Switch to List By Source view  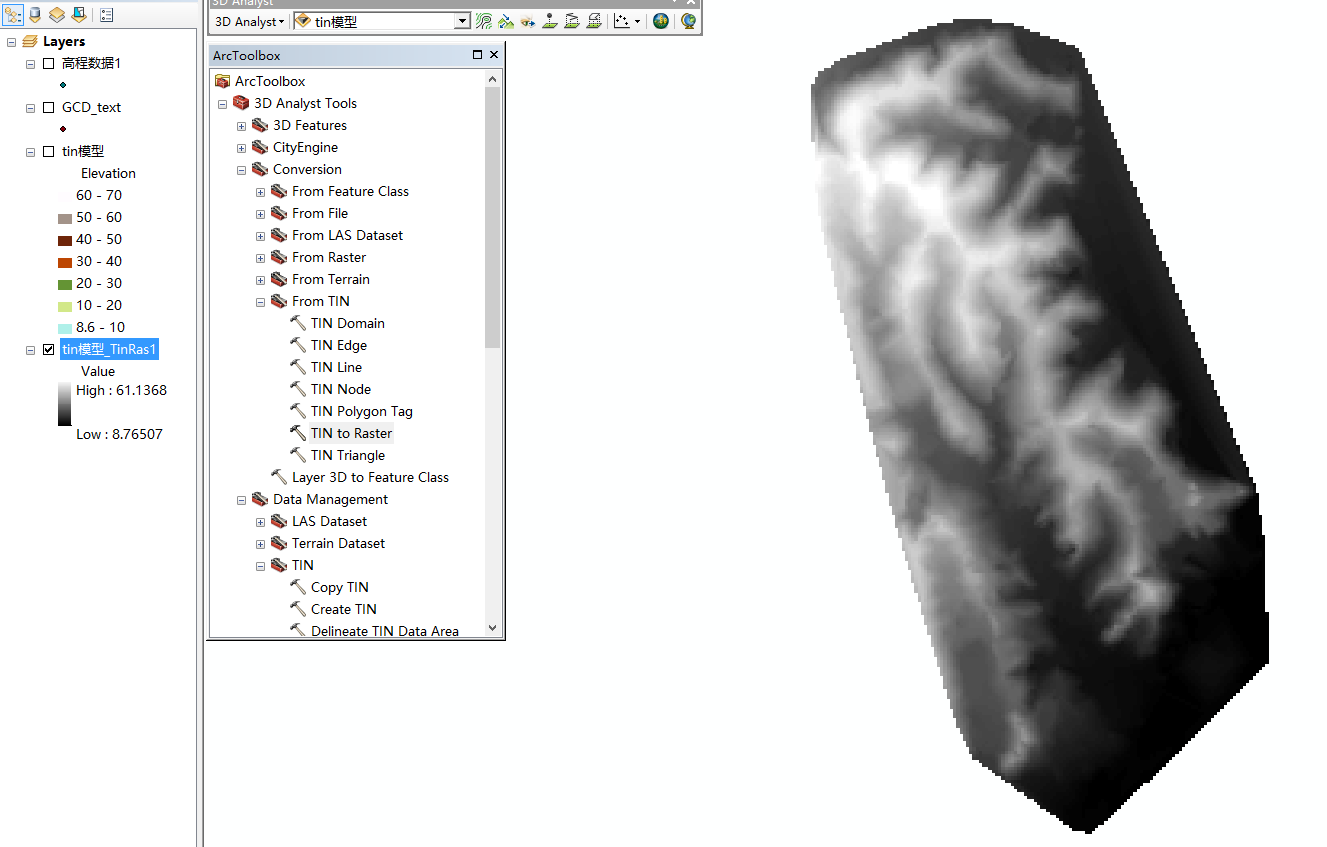(35, 15)
